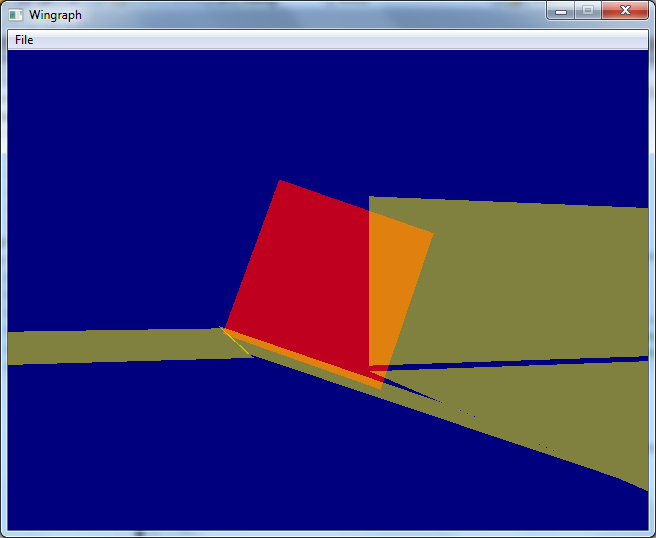This screenshot has height=538, width=656.
Task: Click the Wingraph app icon in title bar
Action: 16,15
